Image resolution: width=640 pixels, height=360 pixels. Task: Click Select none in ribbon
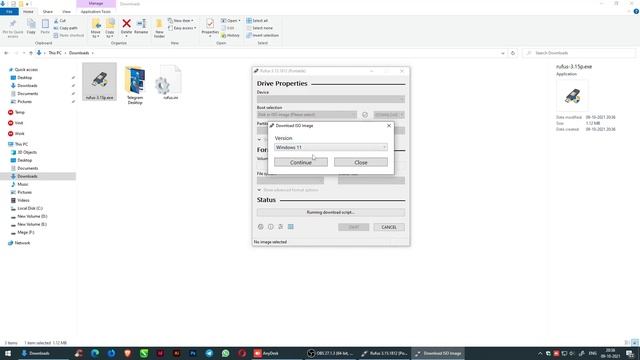pos(260,28)
